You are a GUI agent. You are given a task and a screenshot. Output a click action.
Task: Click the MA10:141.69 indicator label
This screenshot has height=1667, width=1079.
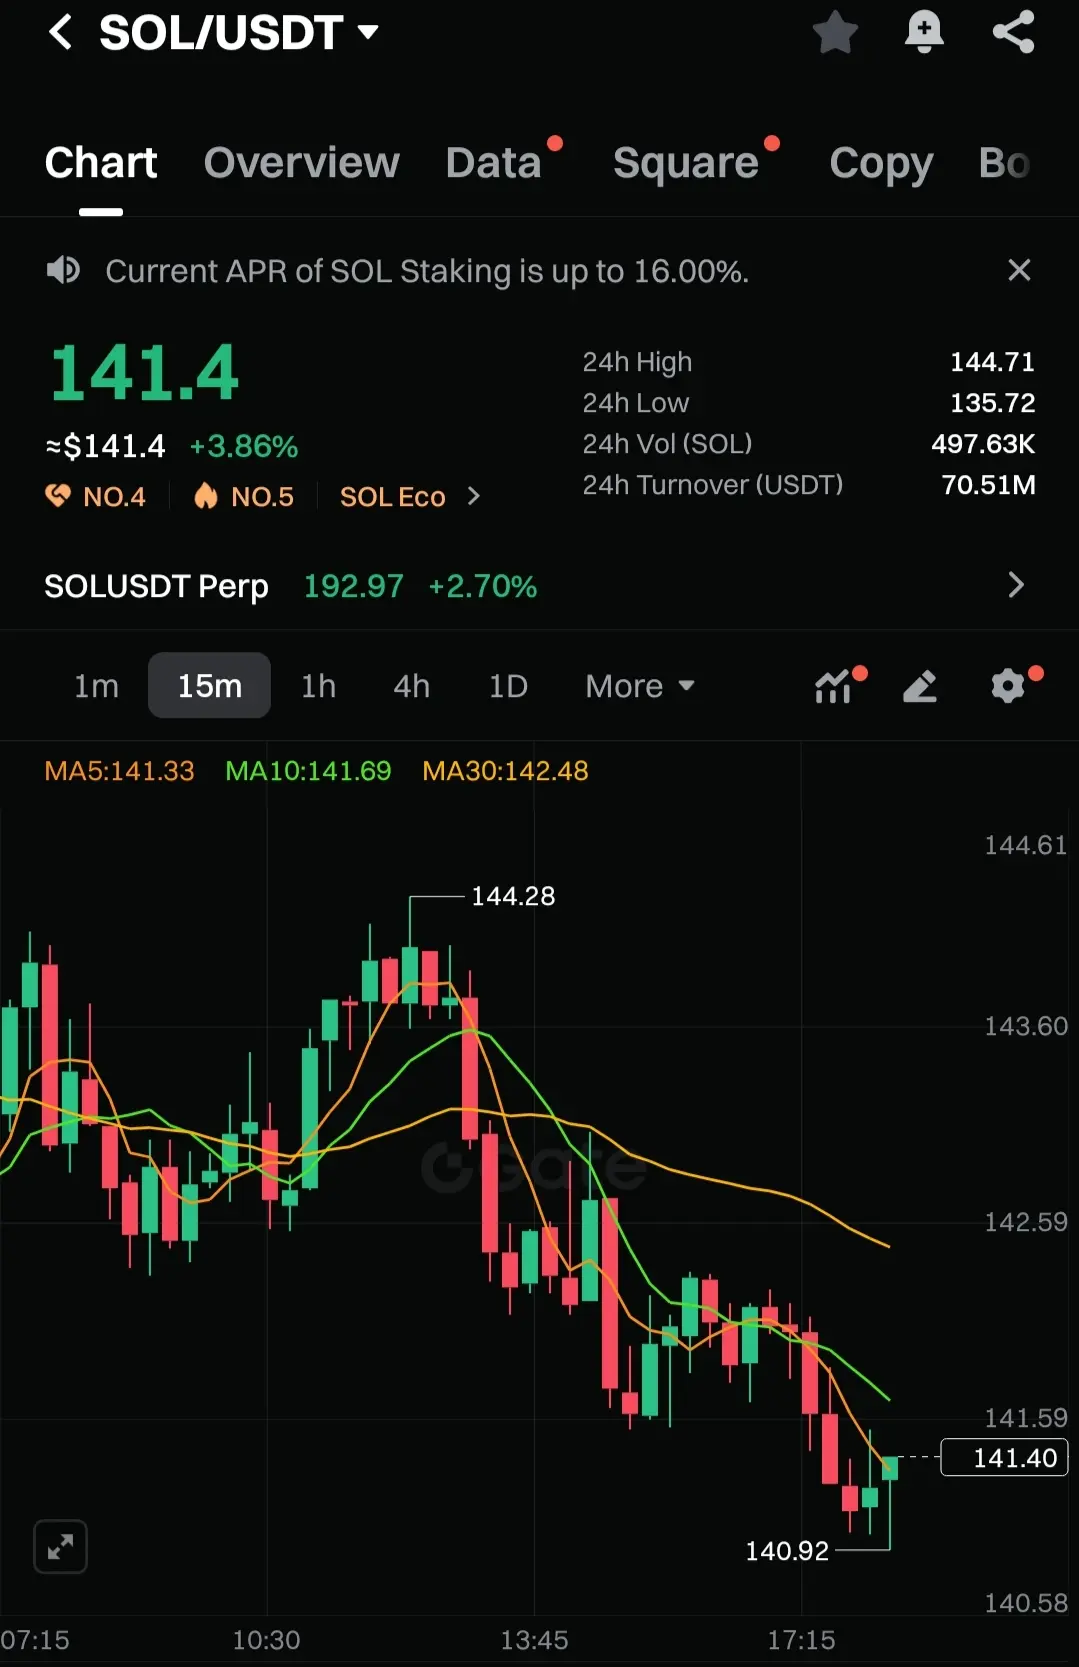(308, 771)
